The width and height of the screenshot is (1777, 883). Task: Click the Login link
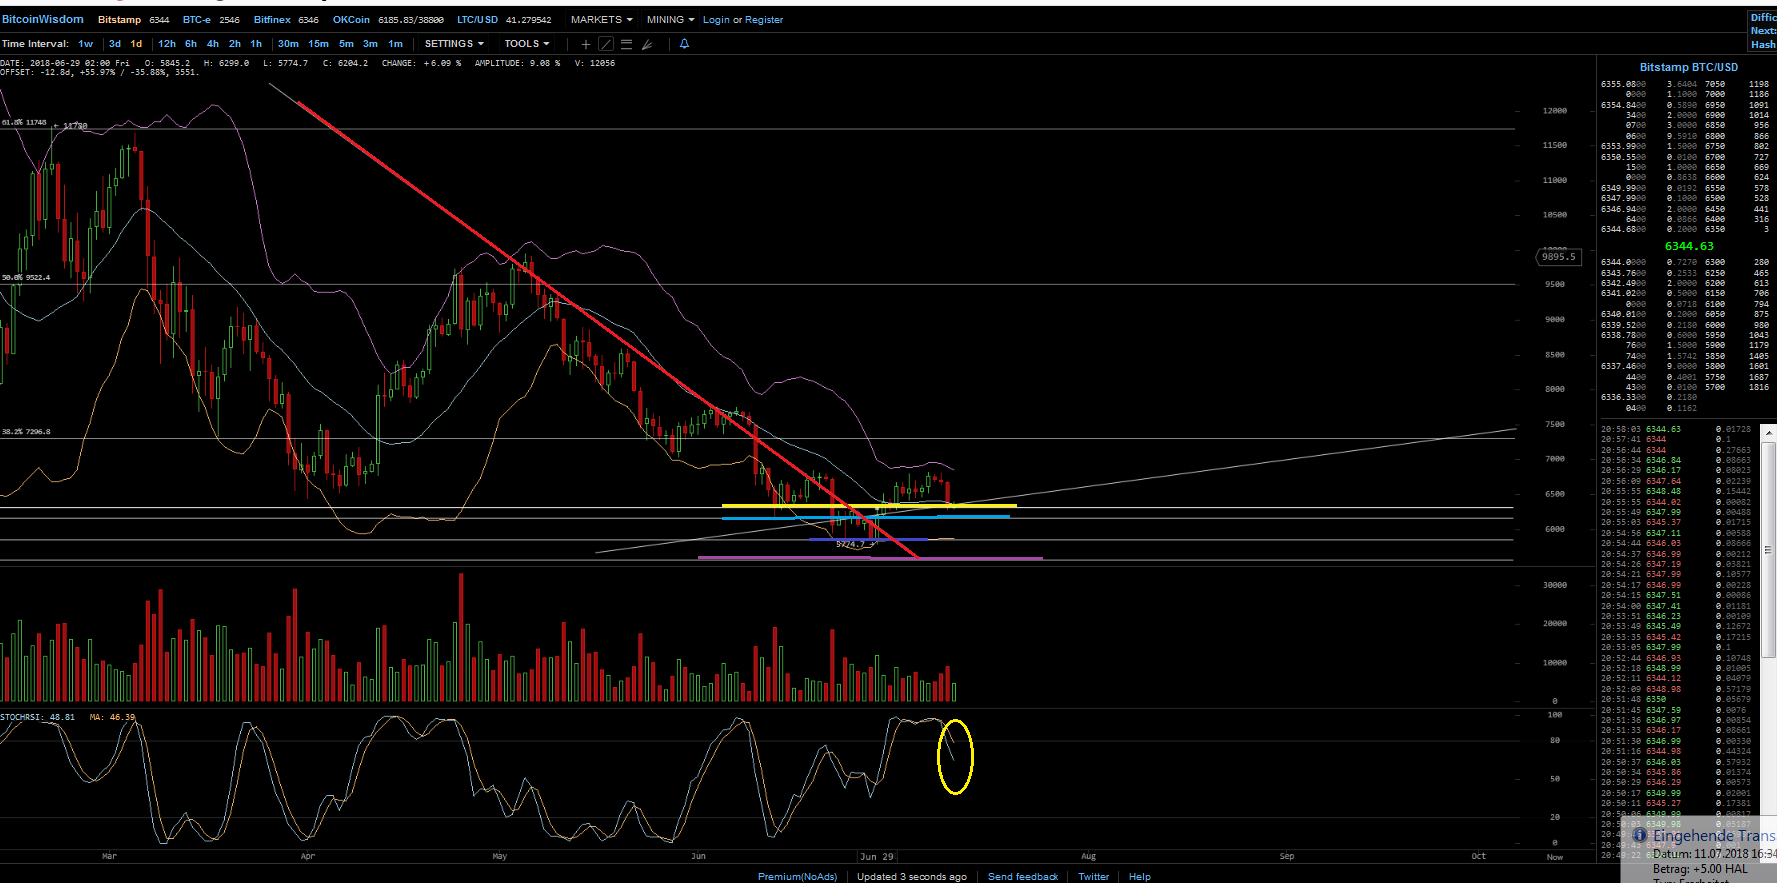pos(716,20)
